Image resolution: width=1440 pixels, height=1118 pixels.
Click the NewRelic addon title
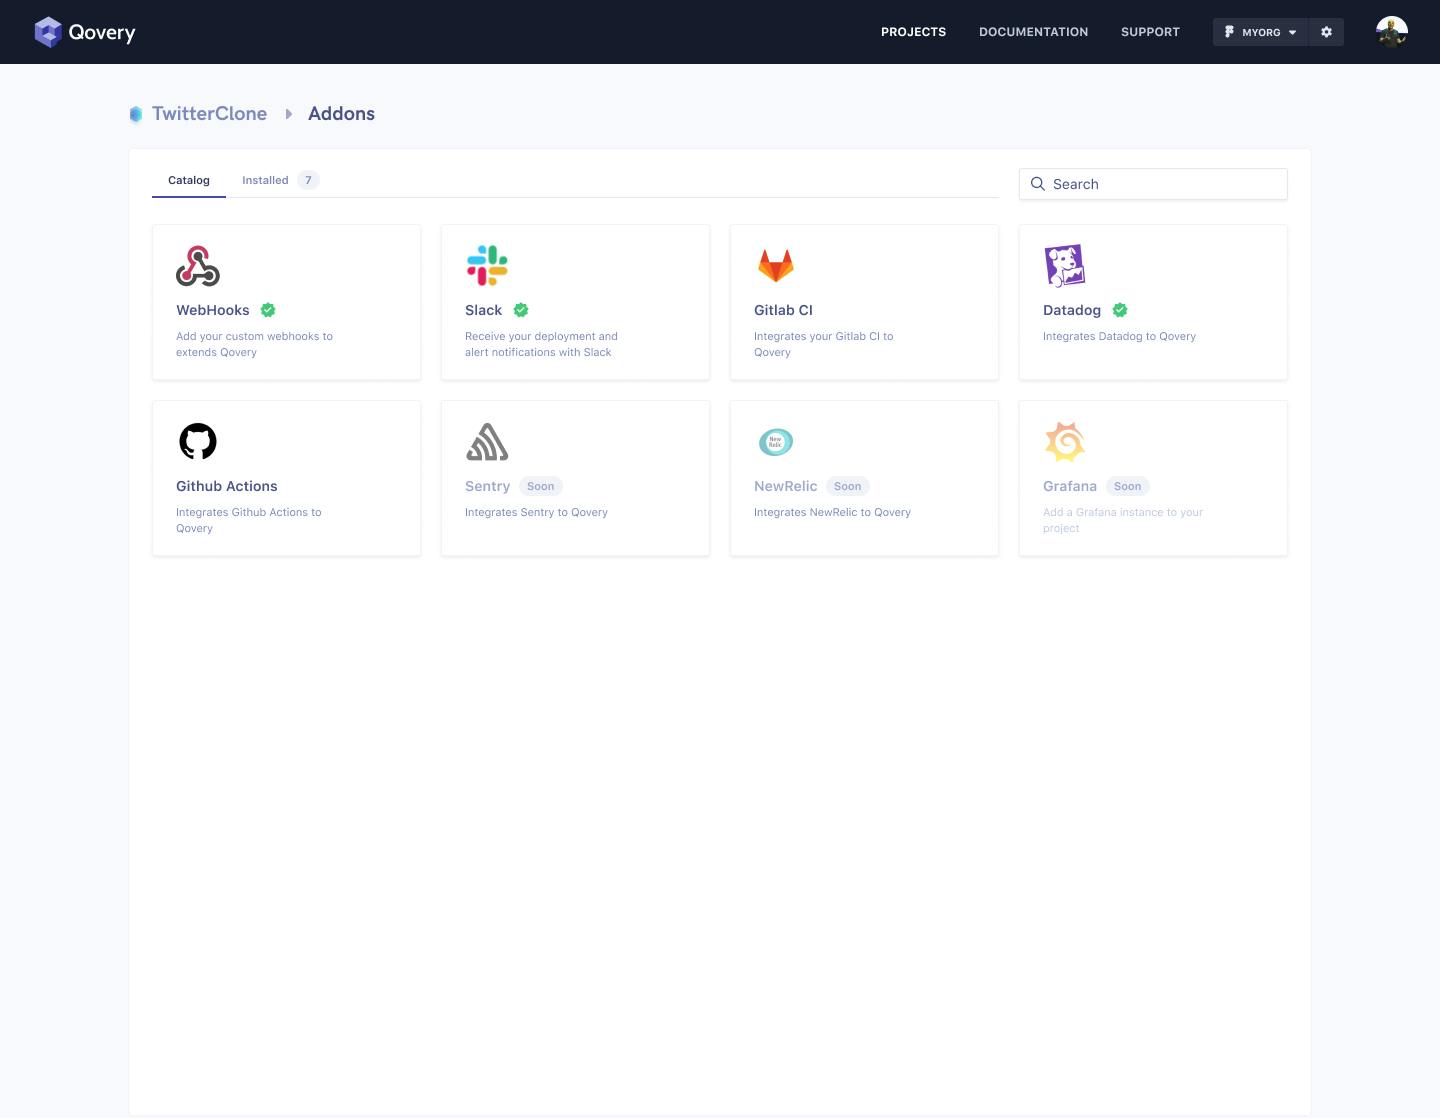click(786, 486)
